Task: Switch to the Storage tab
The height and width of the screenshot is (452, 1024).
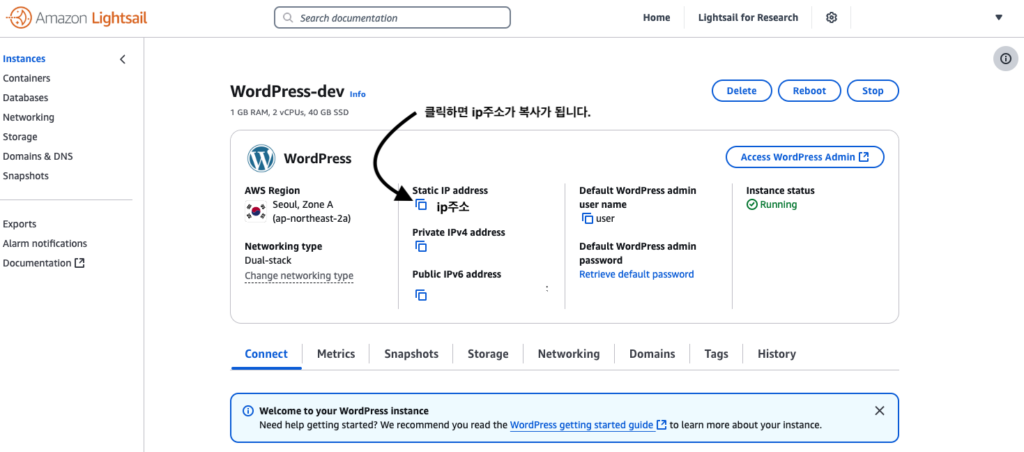Action: (x=488, y=354)
